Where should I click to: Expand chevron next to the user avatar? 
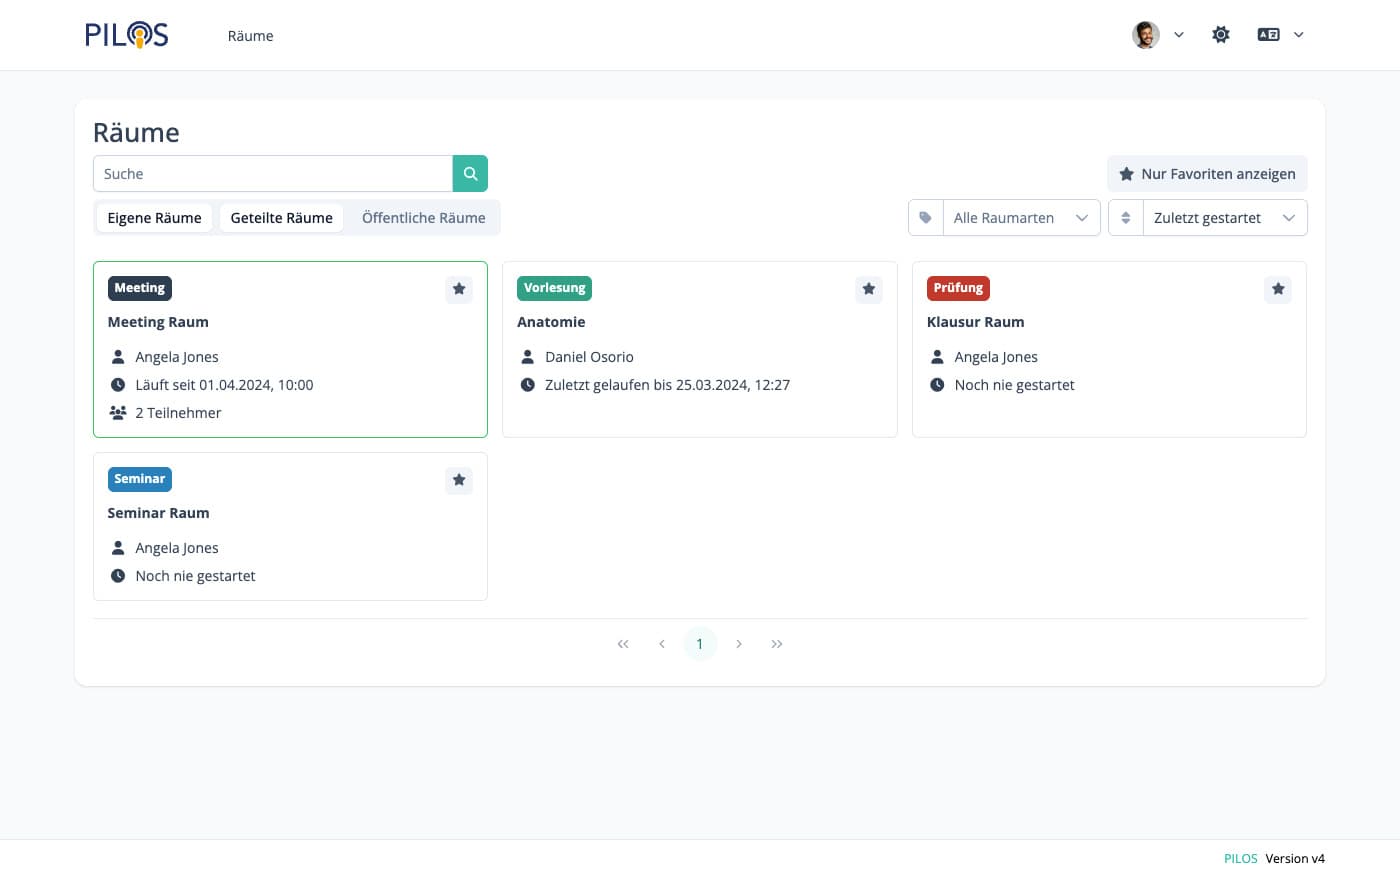click(1179, 35)
